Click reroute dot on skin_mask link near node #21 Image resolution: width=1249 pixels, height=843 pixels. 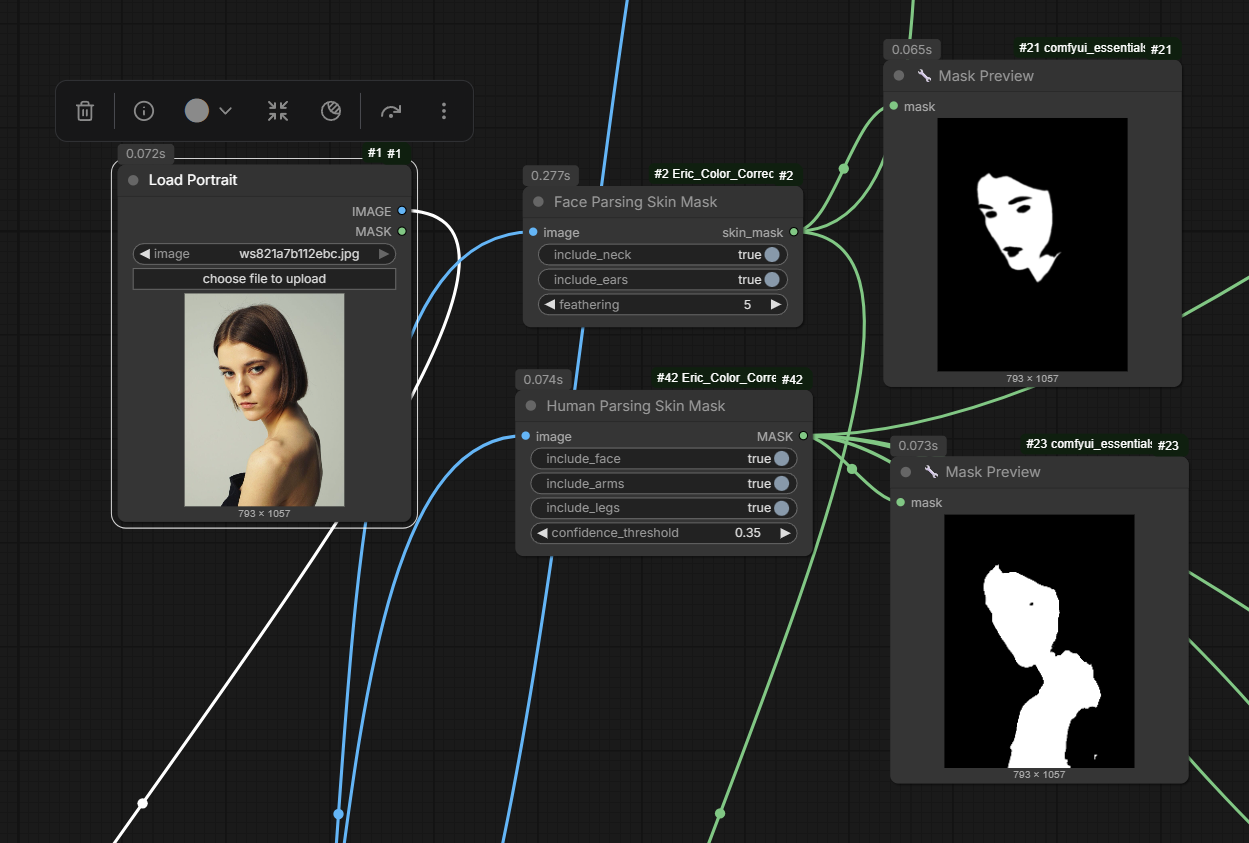(x=843, y=169)
